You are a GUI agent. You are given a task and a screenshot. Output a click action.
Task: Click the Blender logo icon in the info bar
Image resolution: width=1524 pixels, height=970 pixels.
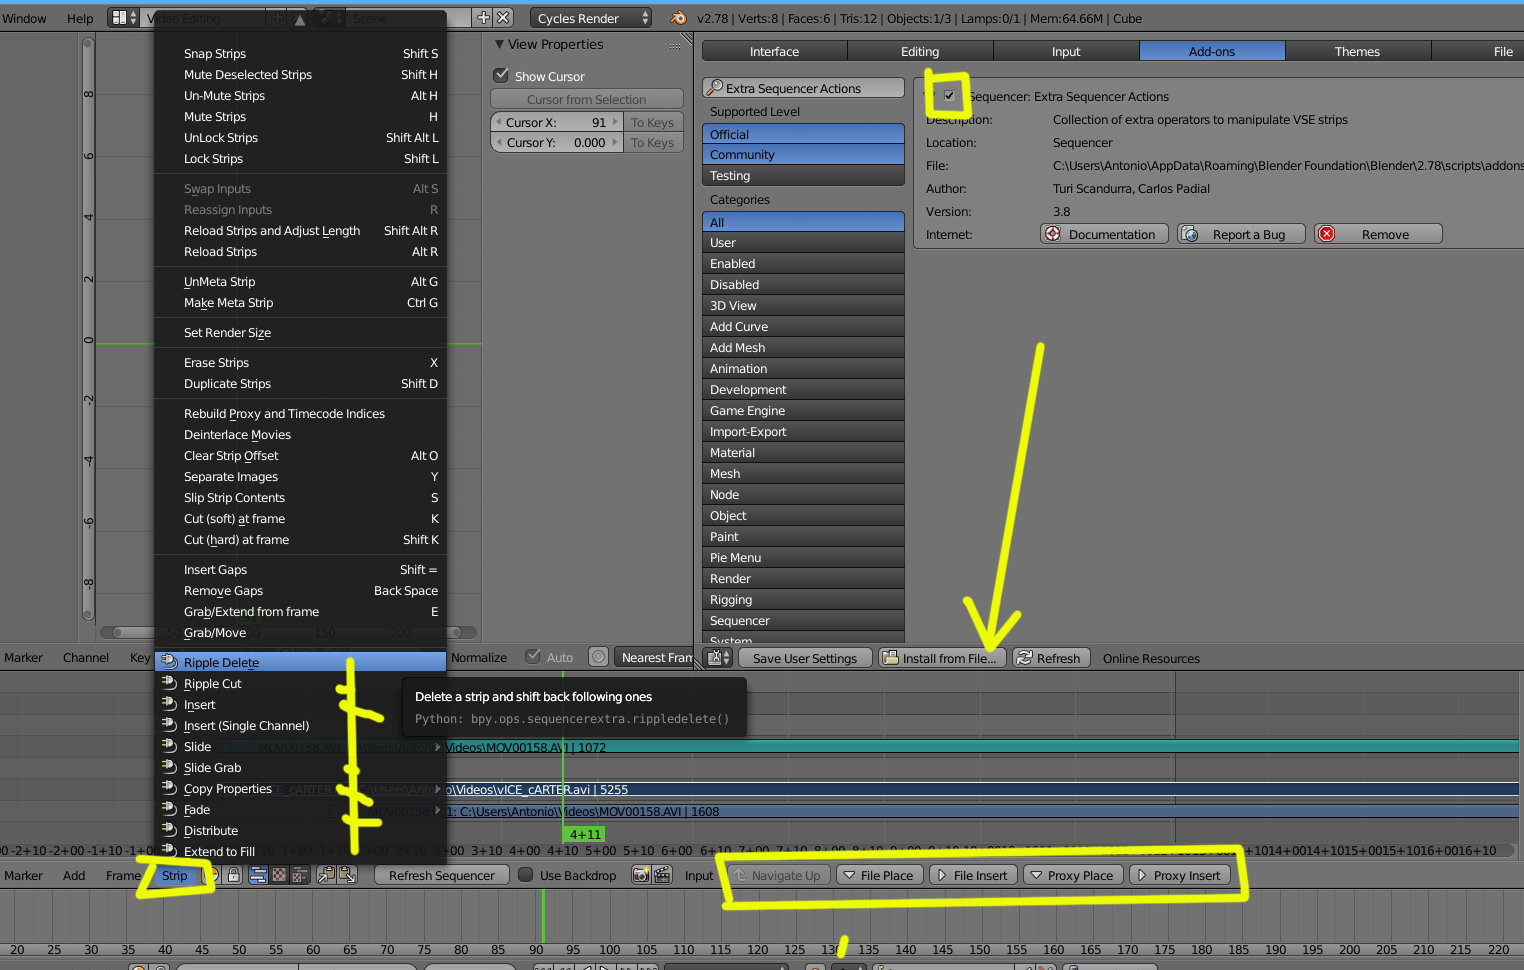(679, 18)
